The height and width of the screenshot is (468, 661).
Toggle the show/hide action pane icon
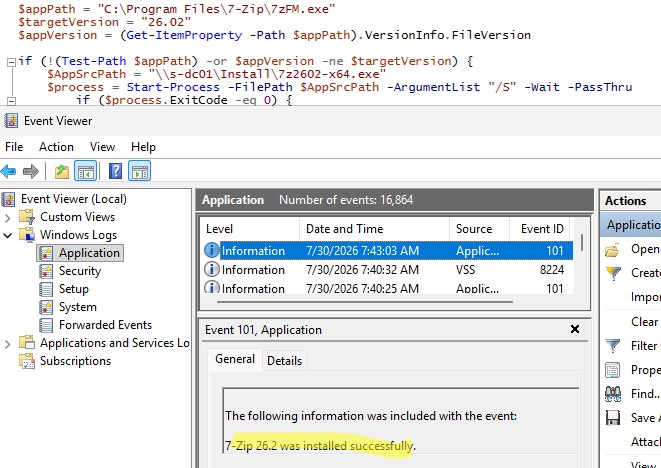point(140,172)
